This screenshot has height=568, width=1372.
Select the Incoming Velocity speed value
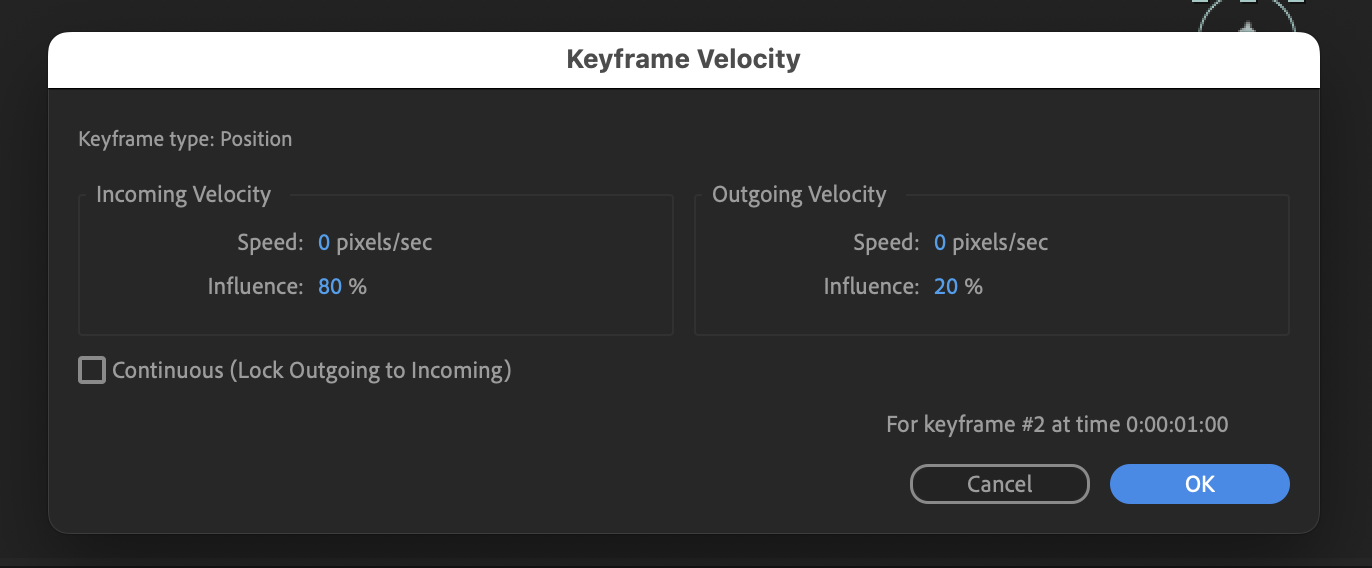(x=324, y=242)
